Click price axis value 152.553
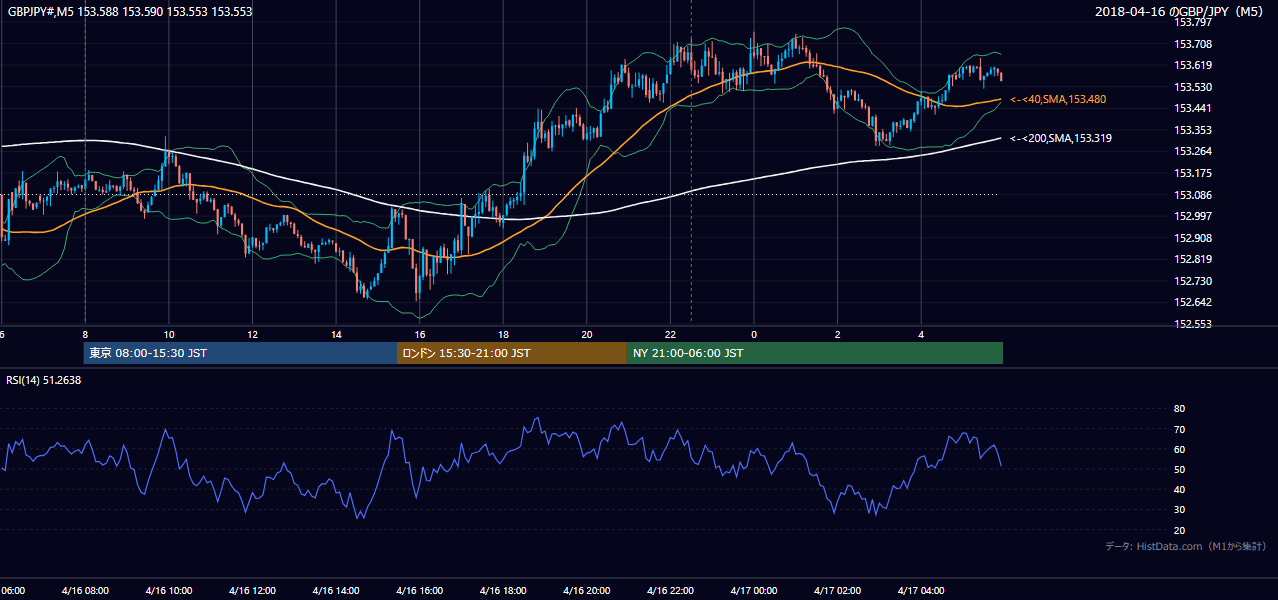The height and width of the screenshot is (600, 1278). [1192, 324]
